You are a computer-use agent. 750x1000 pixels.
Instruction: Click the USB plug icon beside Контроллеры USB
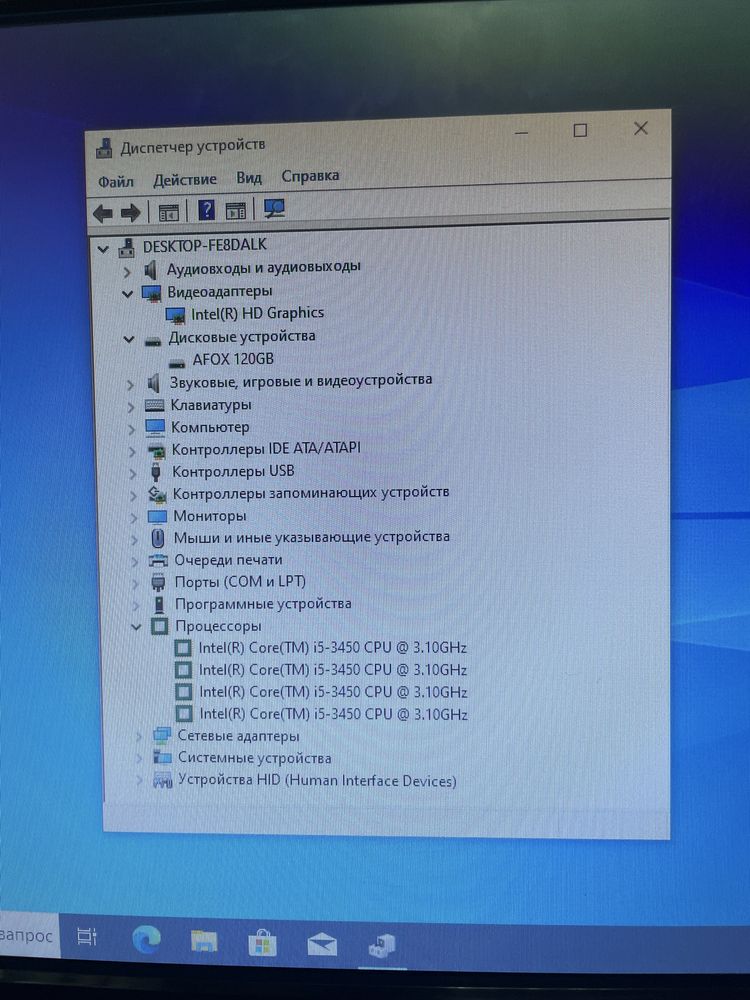[x=156, y=472]
